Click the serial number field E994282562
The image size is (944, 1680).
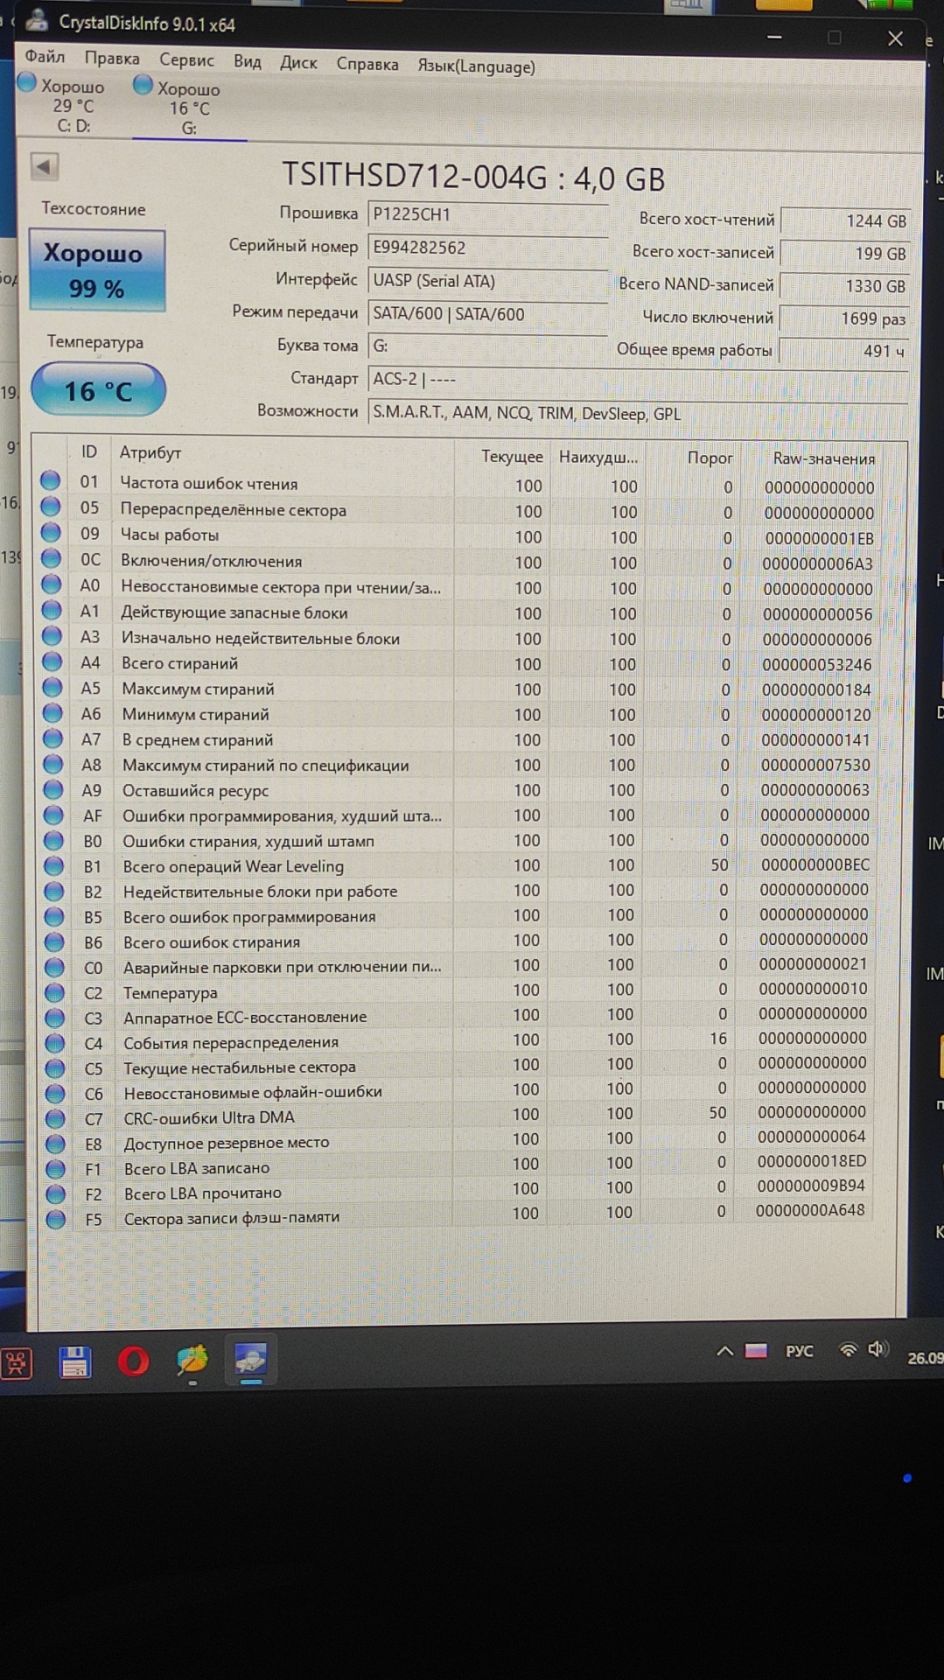[488, 248]
